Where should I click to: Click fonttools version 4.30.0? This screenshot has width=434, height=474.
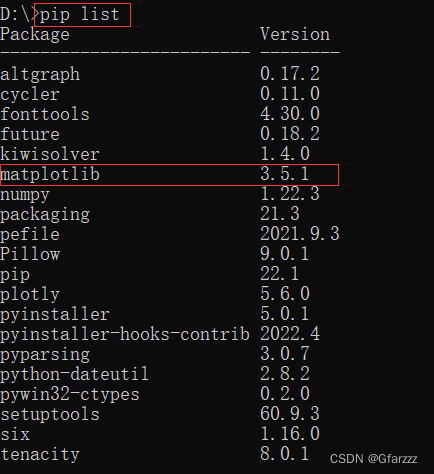290,114
